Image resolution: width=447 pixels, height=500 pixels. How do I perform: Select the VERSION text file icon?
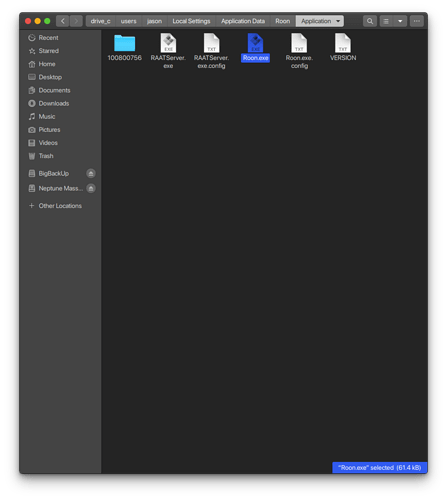click(x=343, y=43)
